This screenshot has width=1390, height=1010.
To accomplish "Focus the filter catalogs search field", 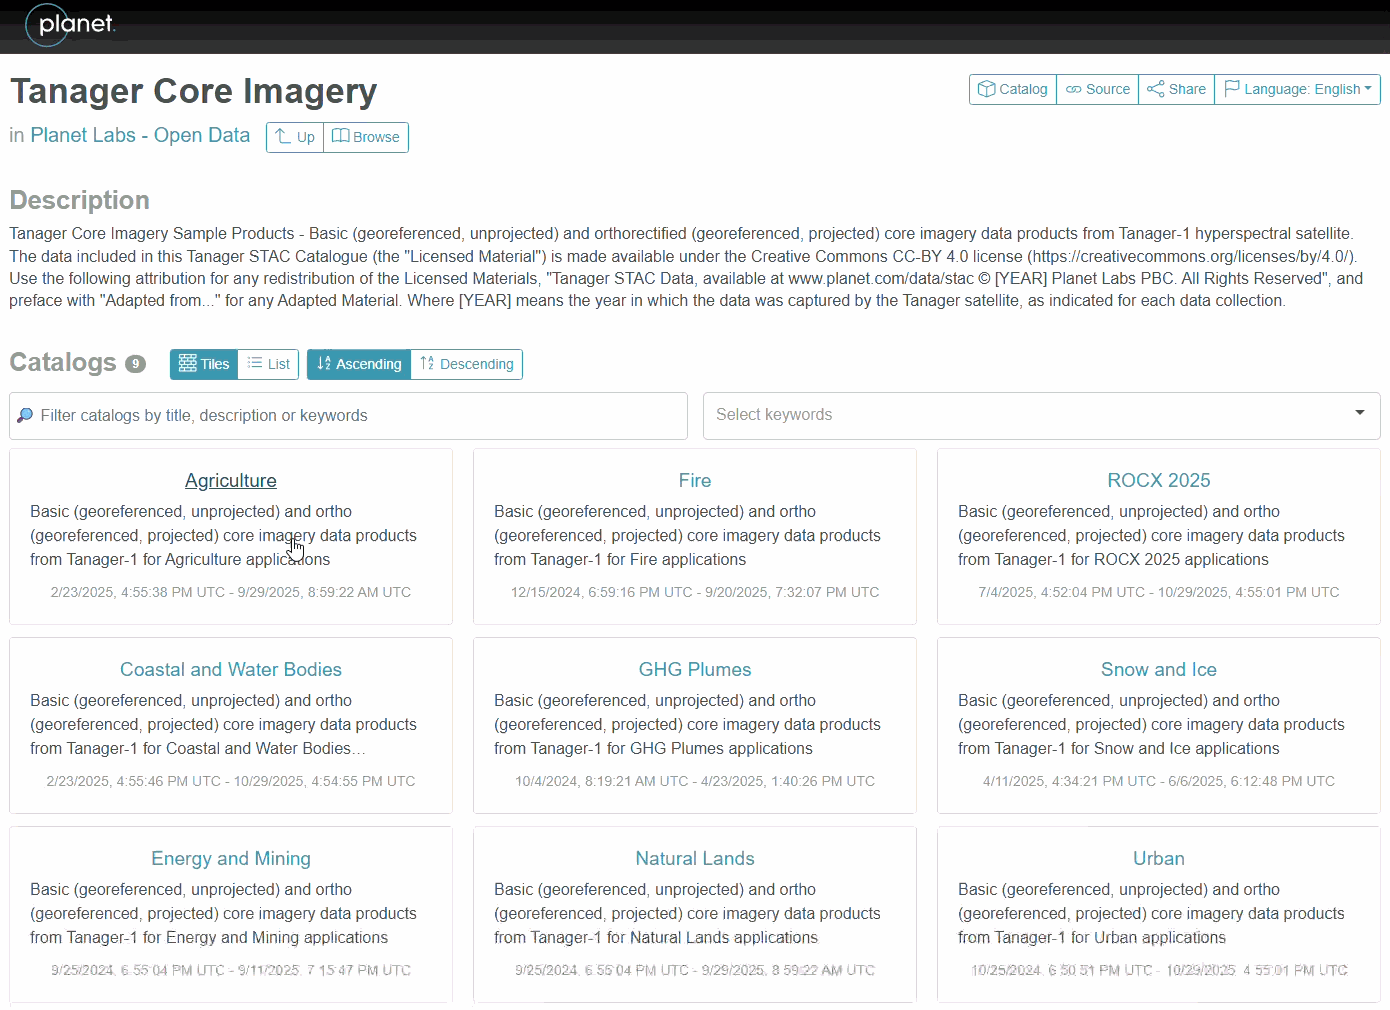I will 348,415.
